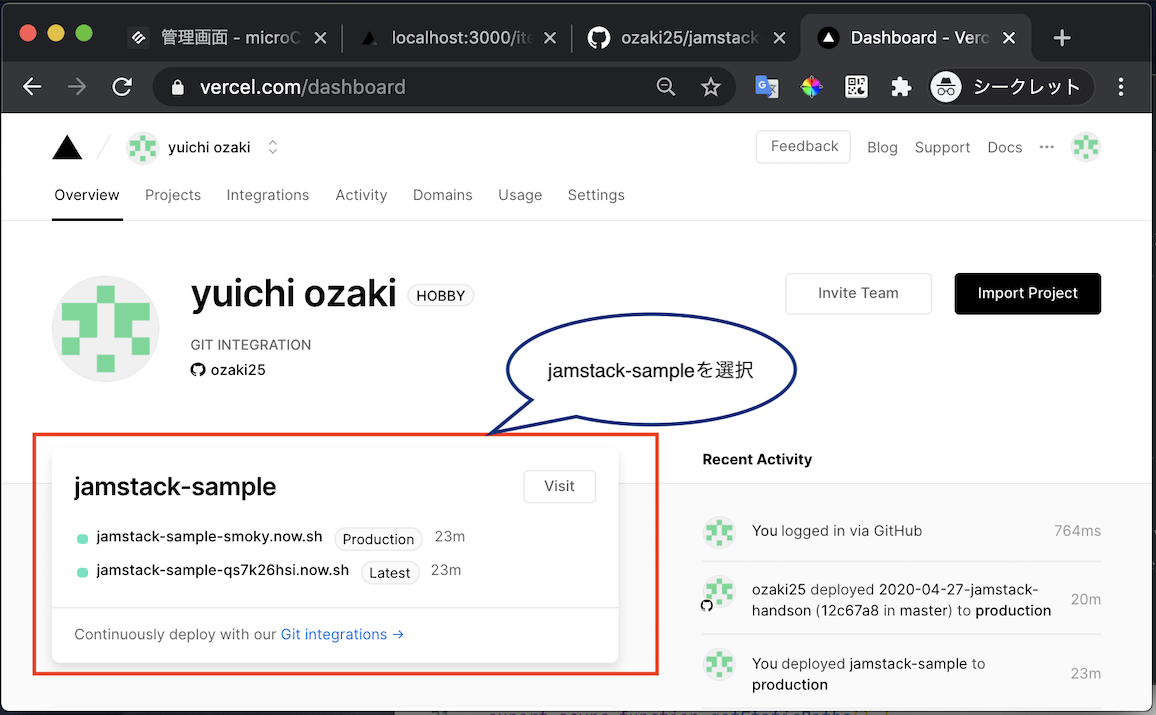
Task: Open the Support link
Action: [942, 147]
